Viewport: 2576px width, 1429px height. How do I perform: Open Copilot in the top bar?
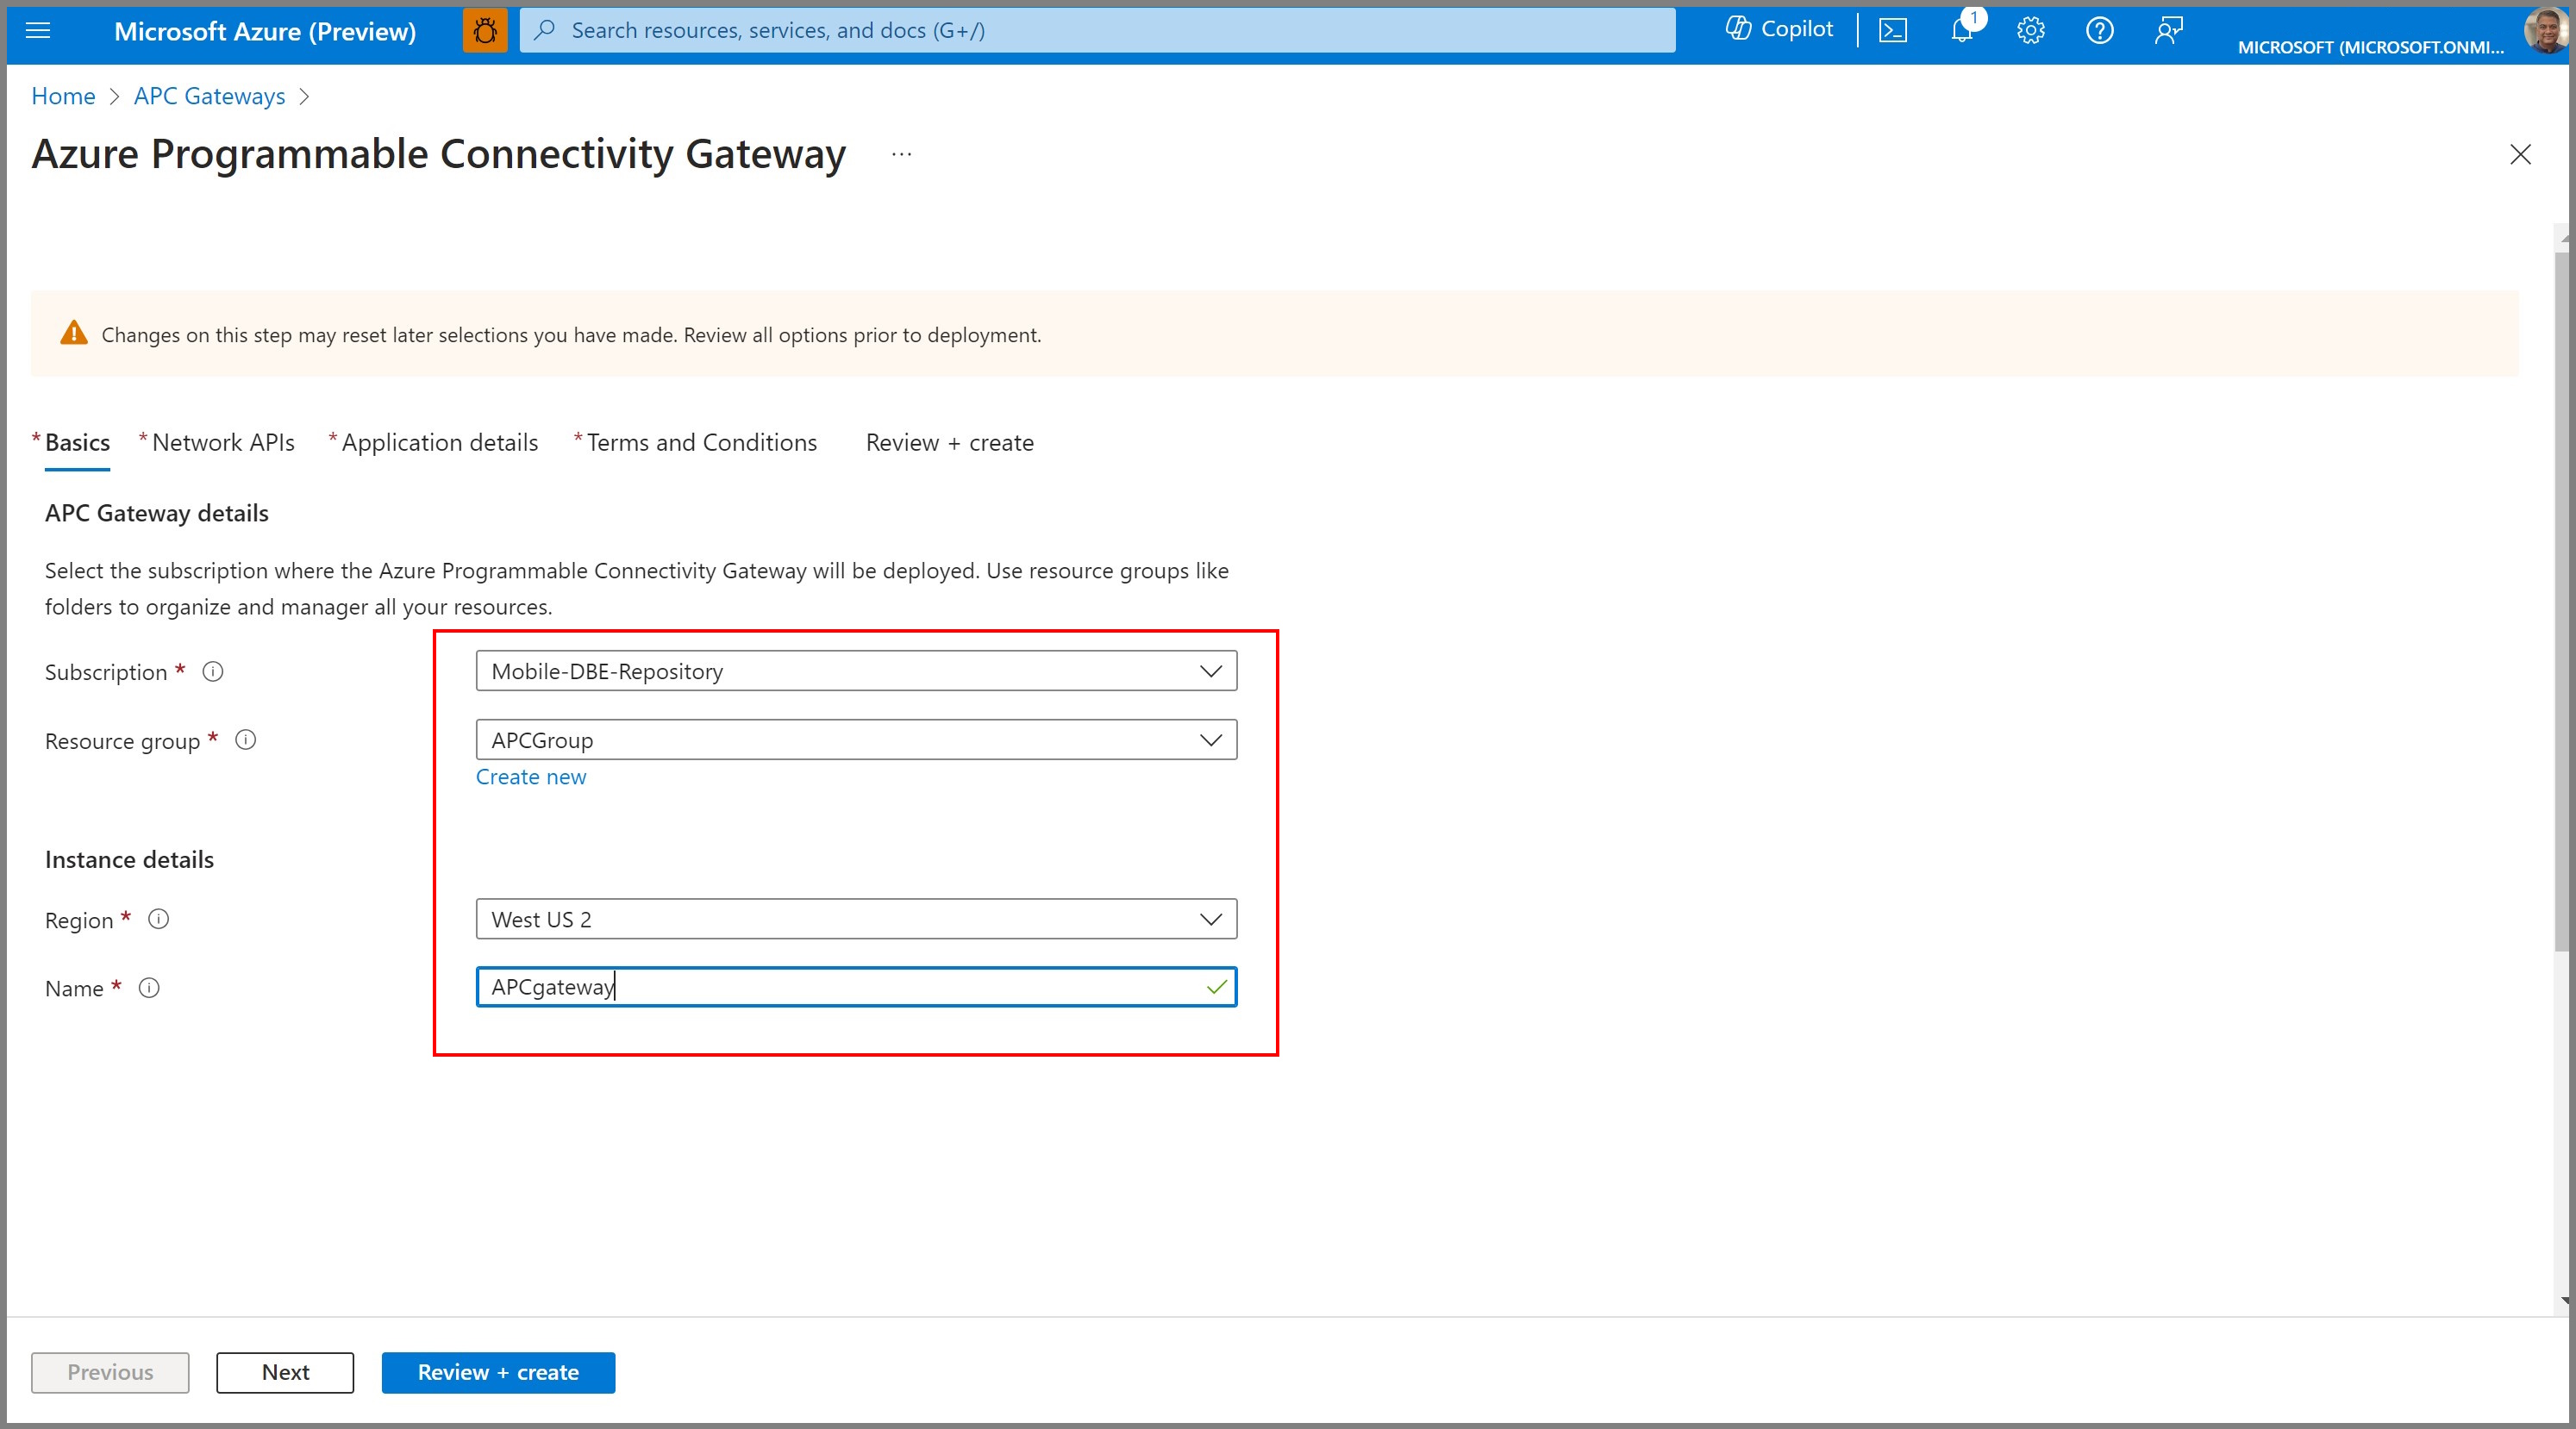1780,30
